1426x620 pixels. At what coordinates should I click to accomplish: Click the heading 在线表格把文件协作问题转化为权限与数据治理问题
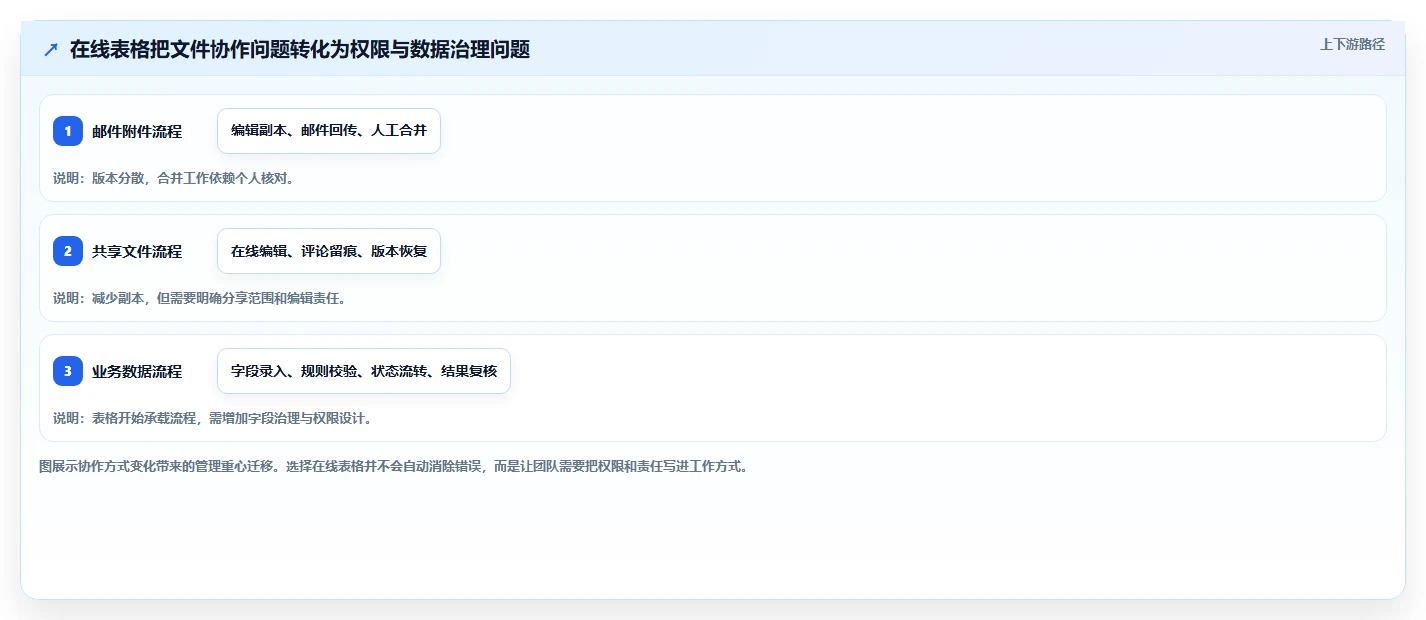300,49
